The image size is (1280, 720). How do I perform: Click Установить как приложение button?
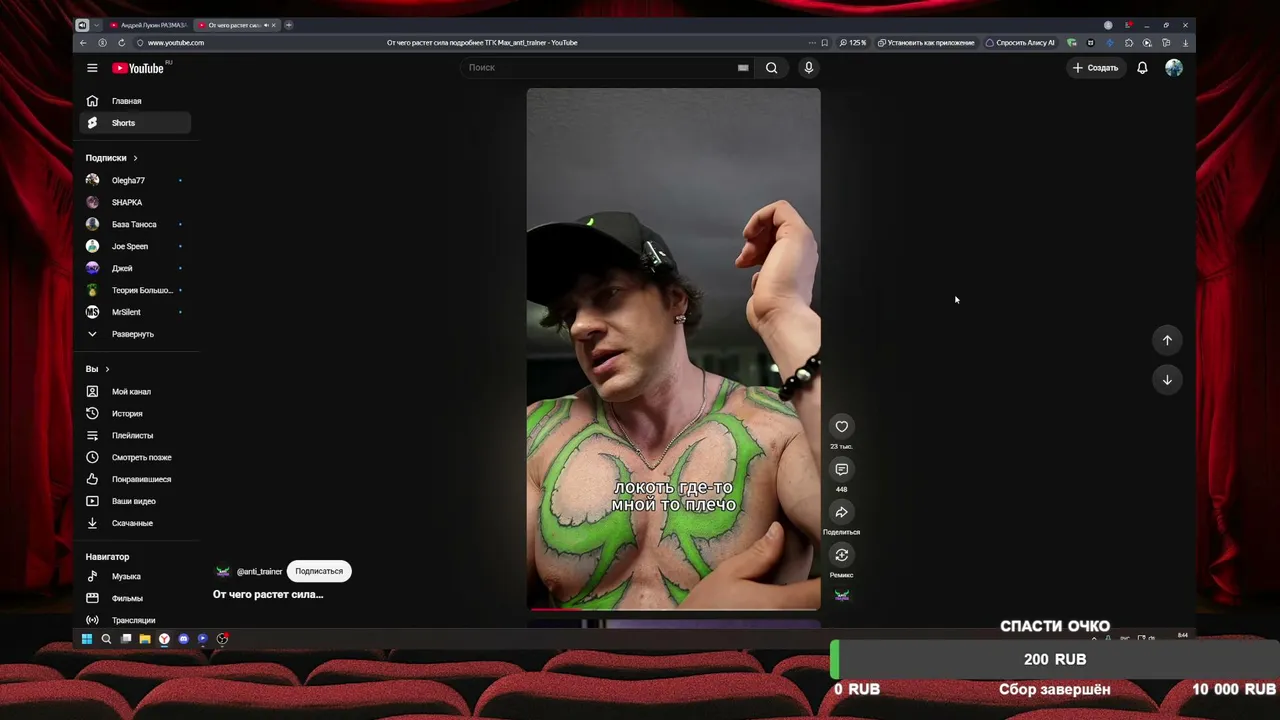coord(926,43)
